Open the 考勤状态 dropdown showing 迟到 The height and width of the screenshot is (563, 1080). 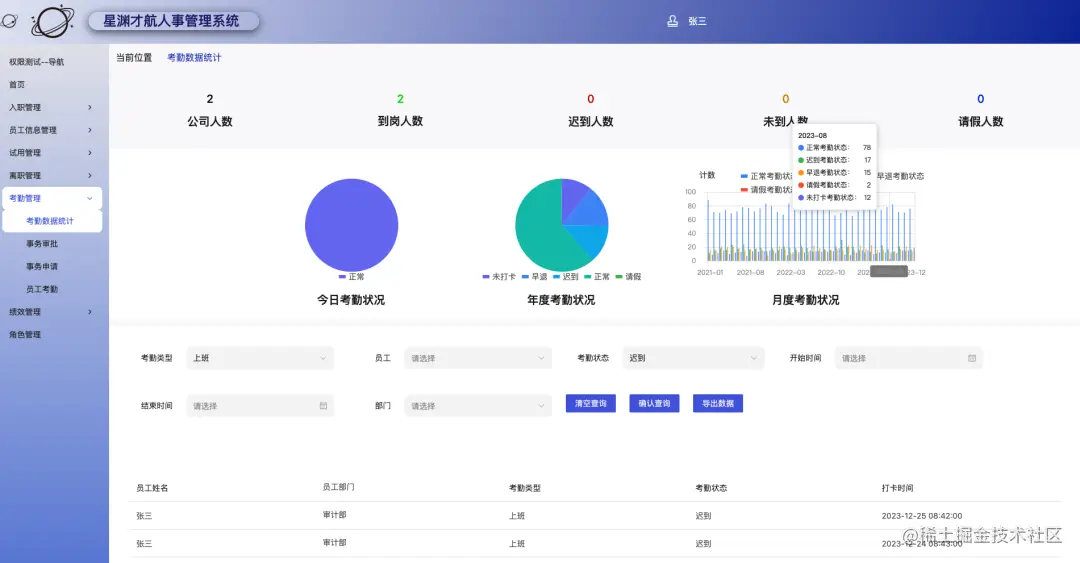[693, 358]
